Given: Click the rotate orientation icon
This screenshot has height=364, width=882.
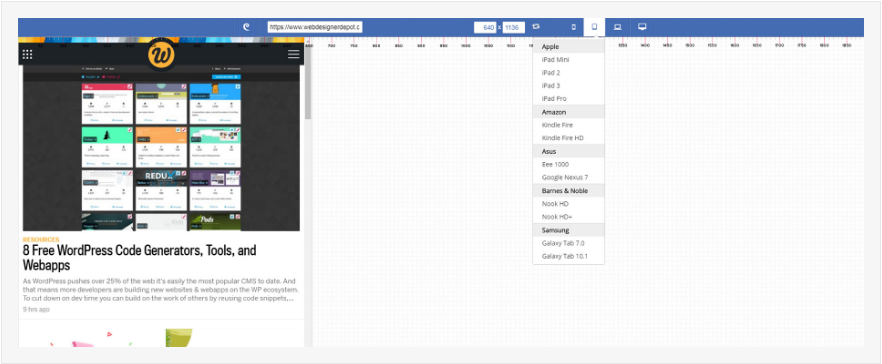Looking at the screenshot, I should click(x=536, y=26).
